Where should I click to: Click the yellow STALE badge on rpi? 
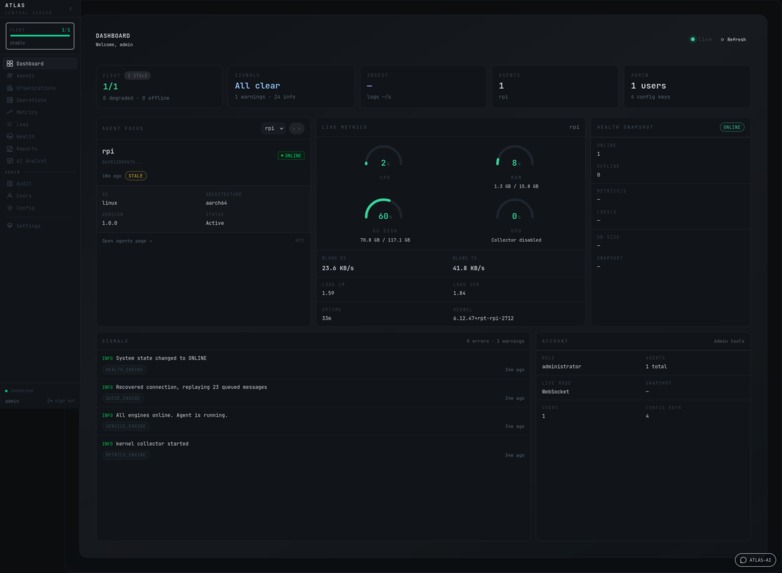click(136, 176)
